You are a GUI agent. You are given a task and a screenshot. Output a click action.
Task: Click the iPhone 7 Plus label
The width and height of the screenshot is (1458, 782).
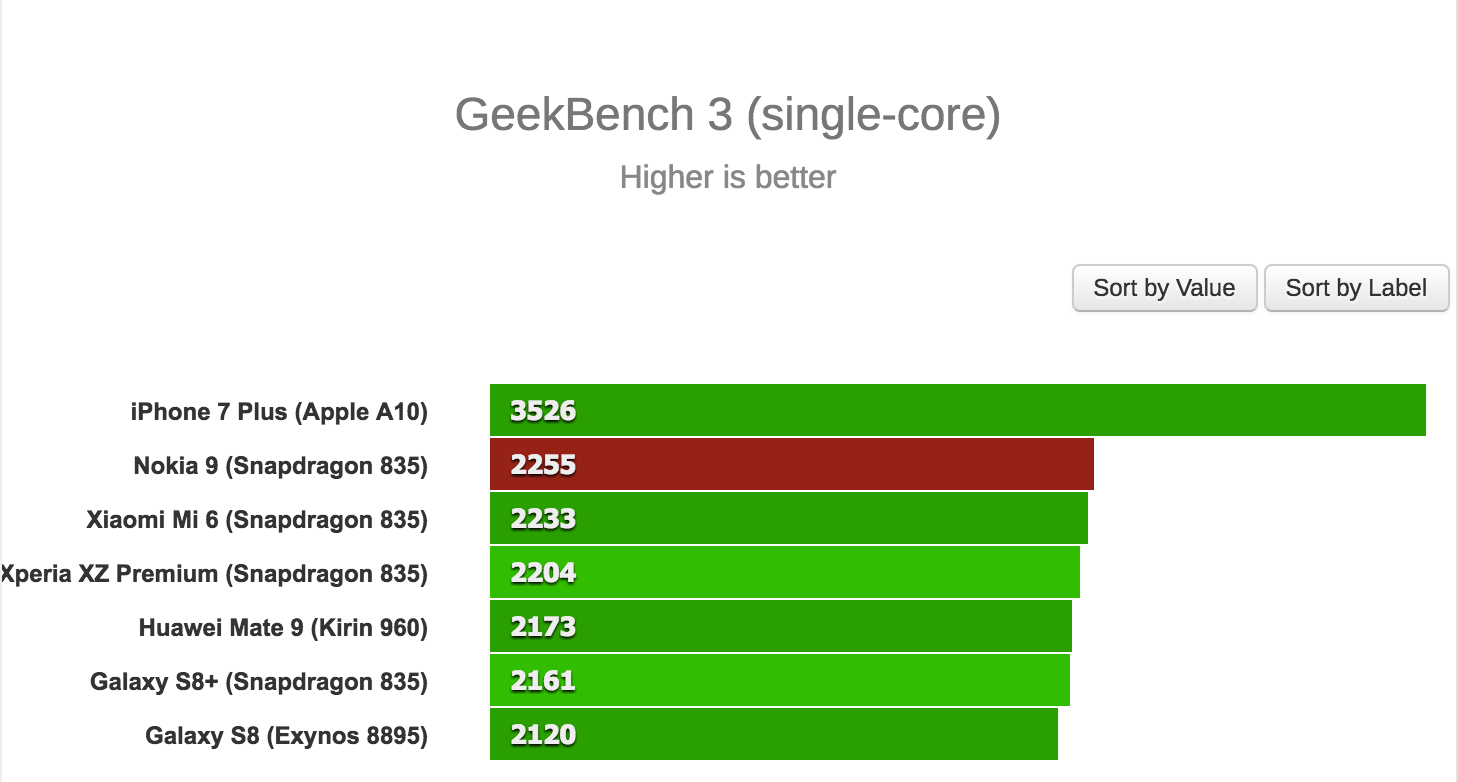coord(280,411)
